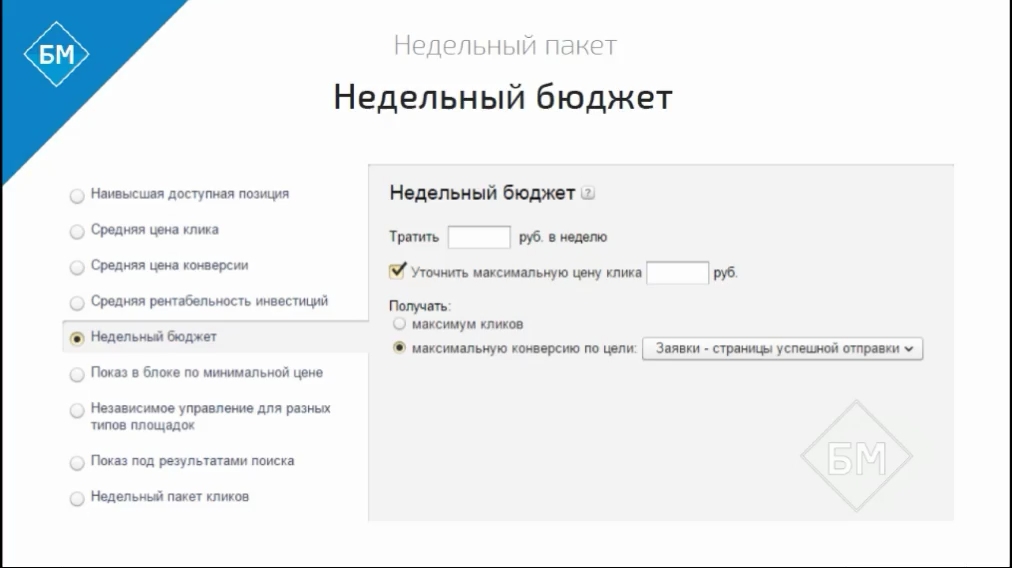
Task: Click the Получать: label
Action: click(x=420, y=306)
